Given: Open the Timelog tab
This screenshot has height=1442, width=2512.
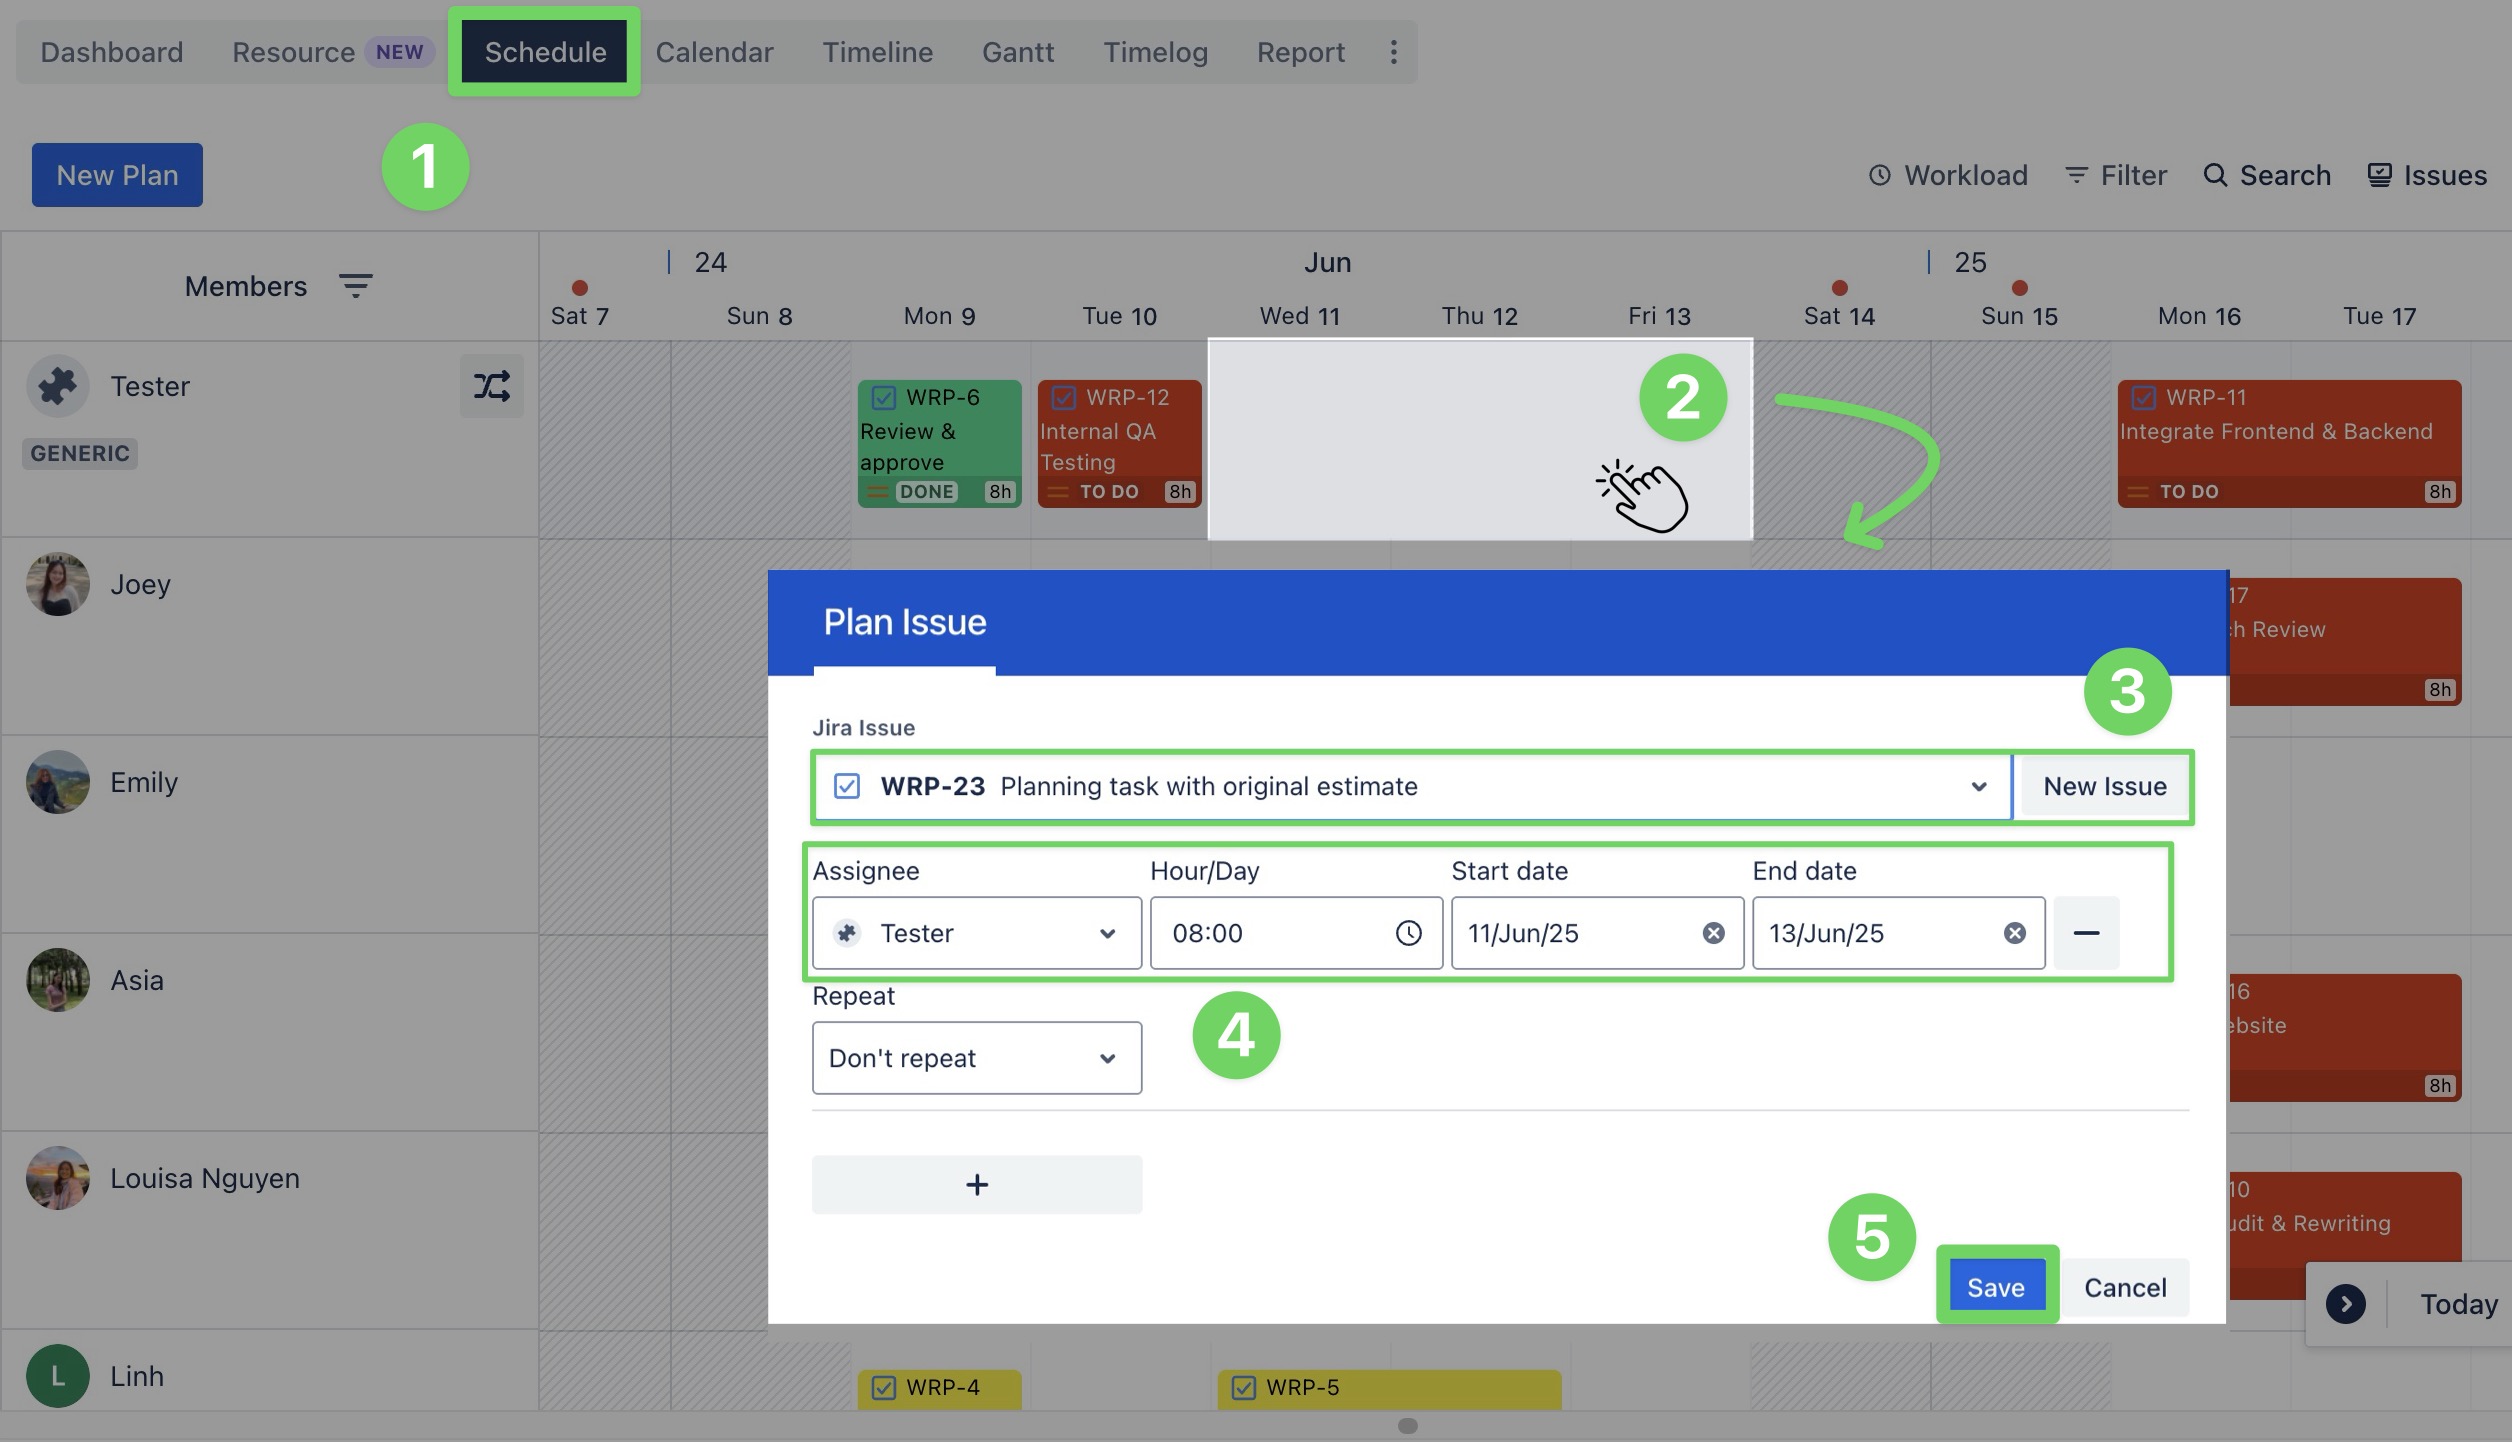Looking at the screenshot, I should 1155,52.
